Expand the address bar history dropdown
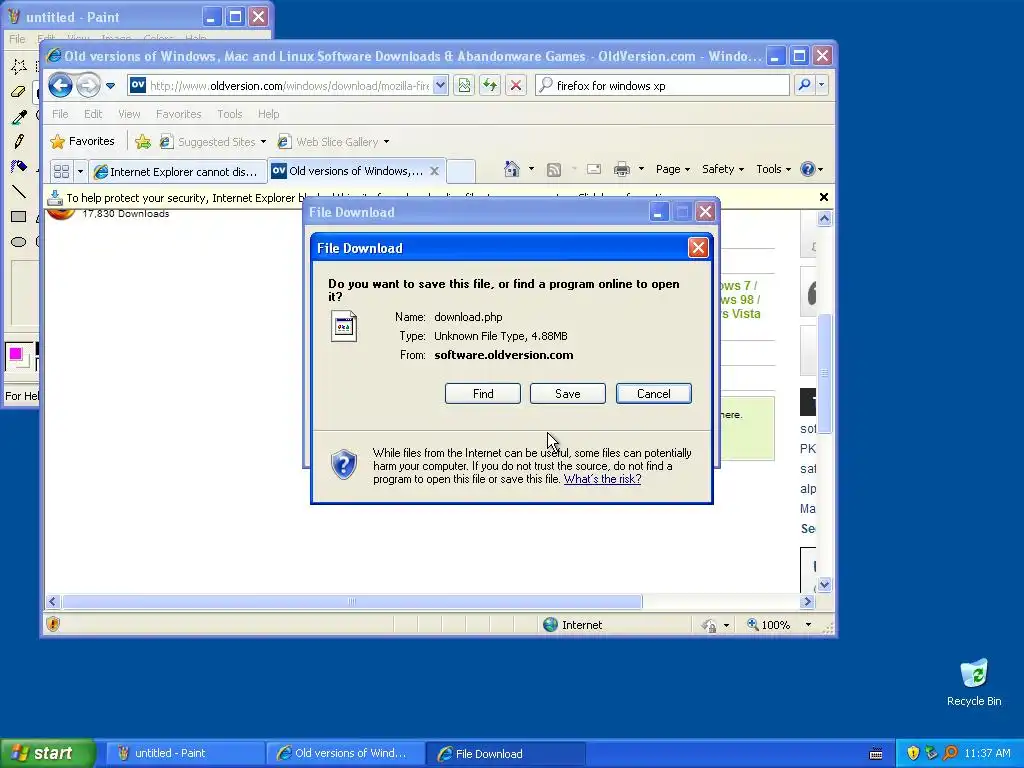 coord(440,86)
